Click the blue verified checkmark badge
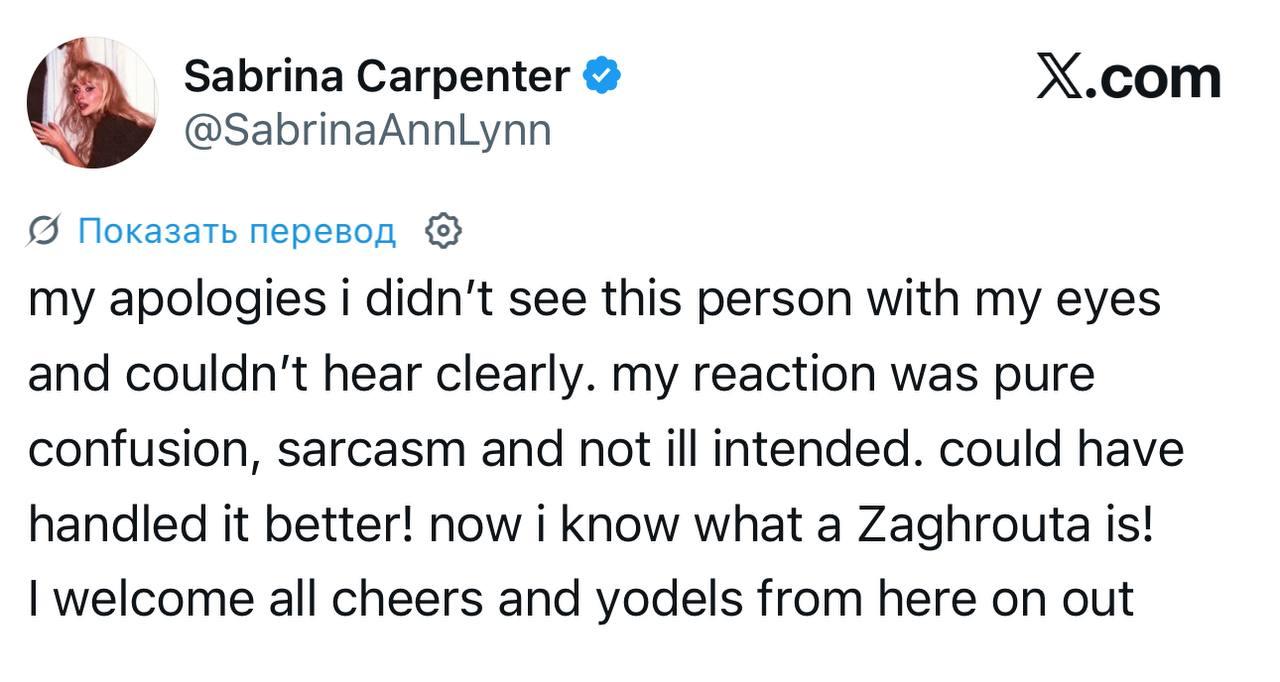This screenshot has height=682, width=1280. (603, 76)
